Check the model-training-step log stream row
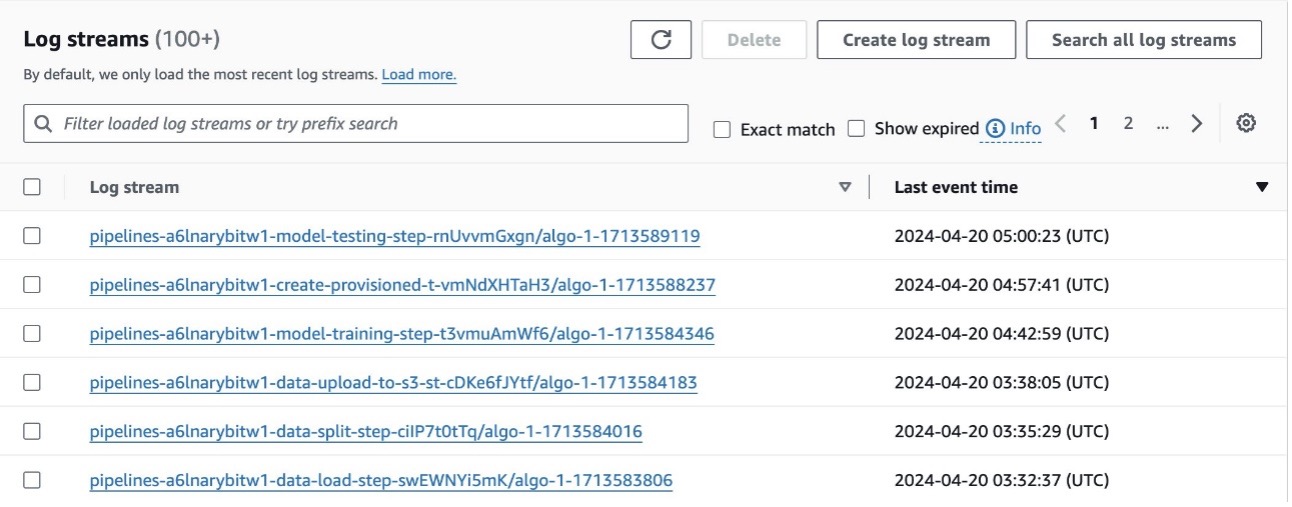The image size is (1292, 507). tap(32, 333)
